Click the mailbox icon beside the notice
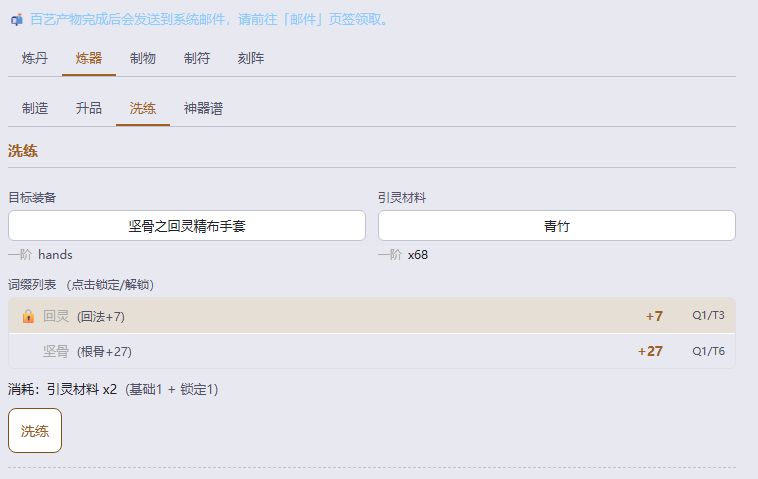The image size is (758, 479). click(17, 20)
